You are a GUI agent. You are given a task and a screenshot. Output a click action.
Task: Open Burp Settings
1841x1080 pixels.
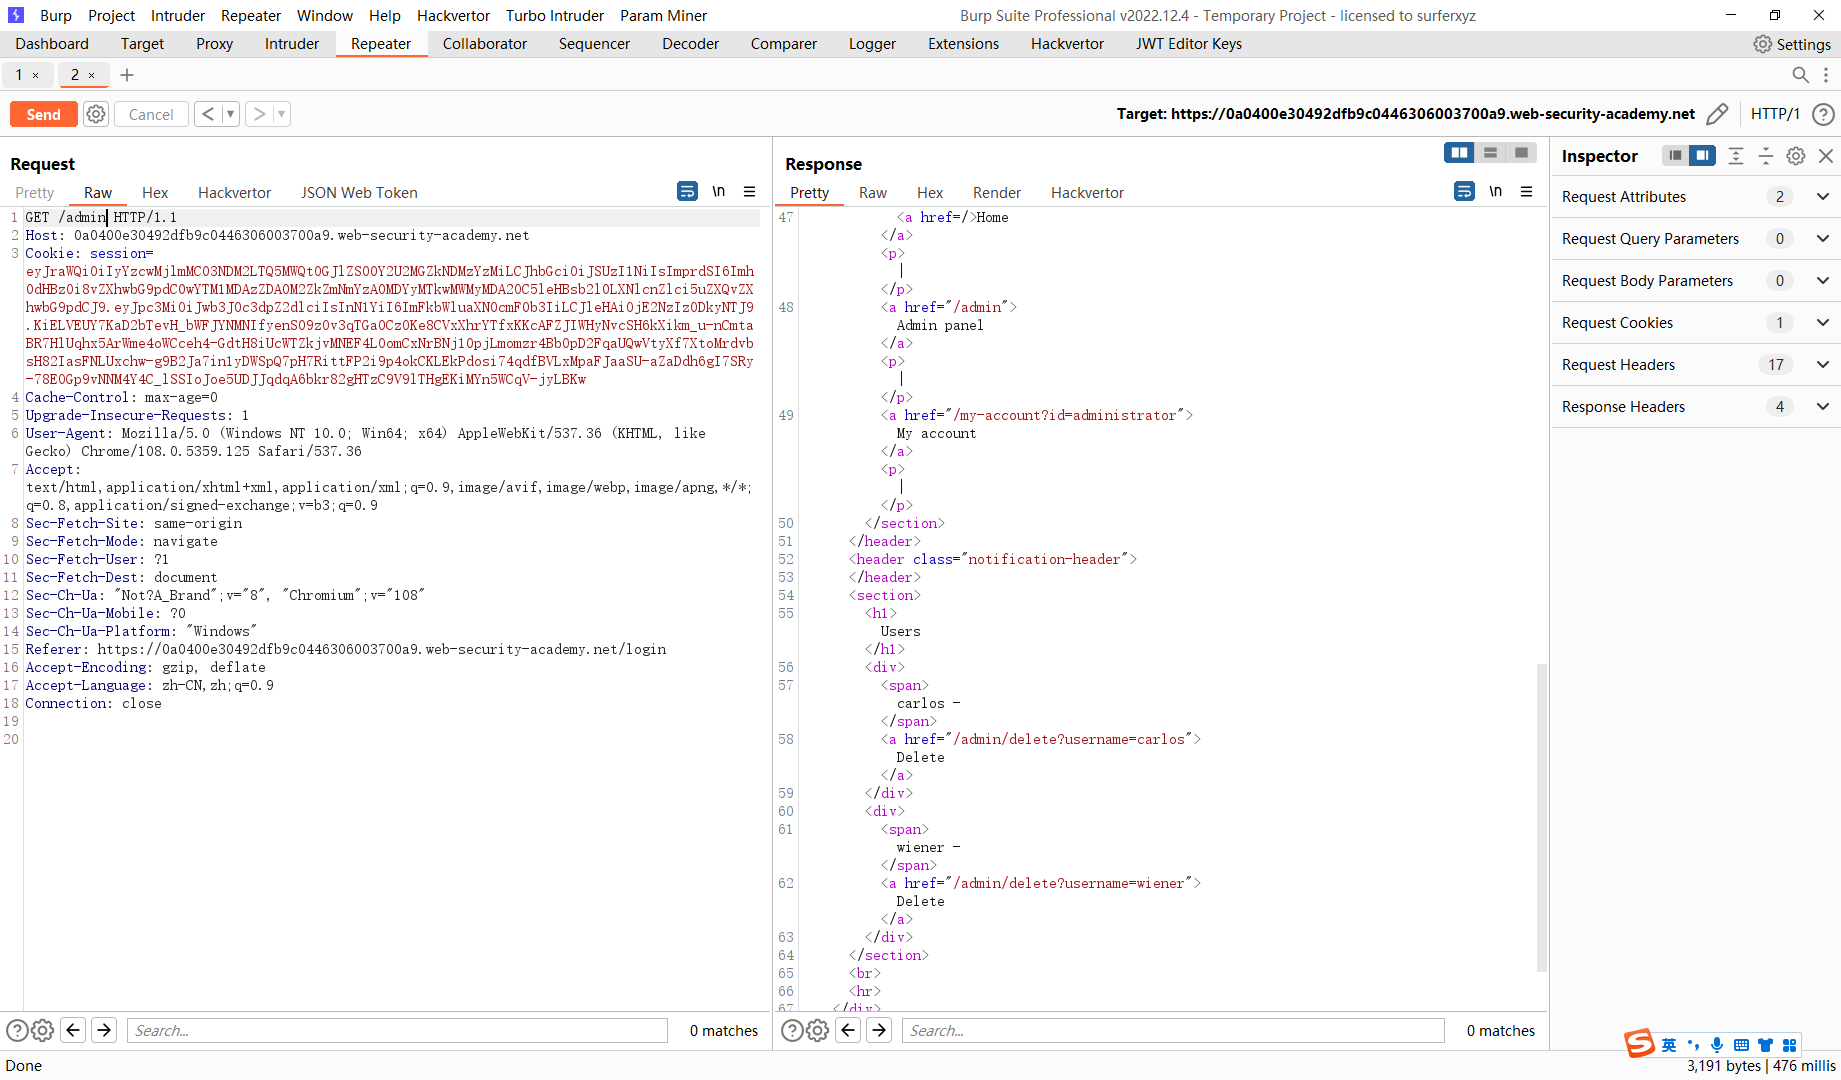tap(1792, 44)
